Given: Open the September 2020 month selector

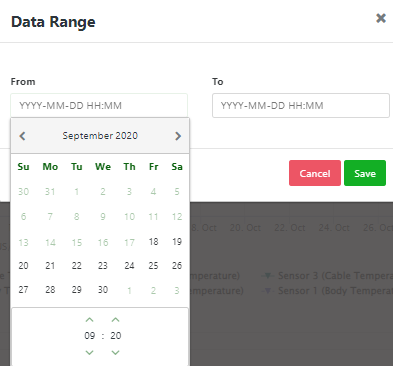Looking at the screenshot, I should (x=100, y=136).
